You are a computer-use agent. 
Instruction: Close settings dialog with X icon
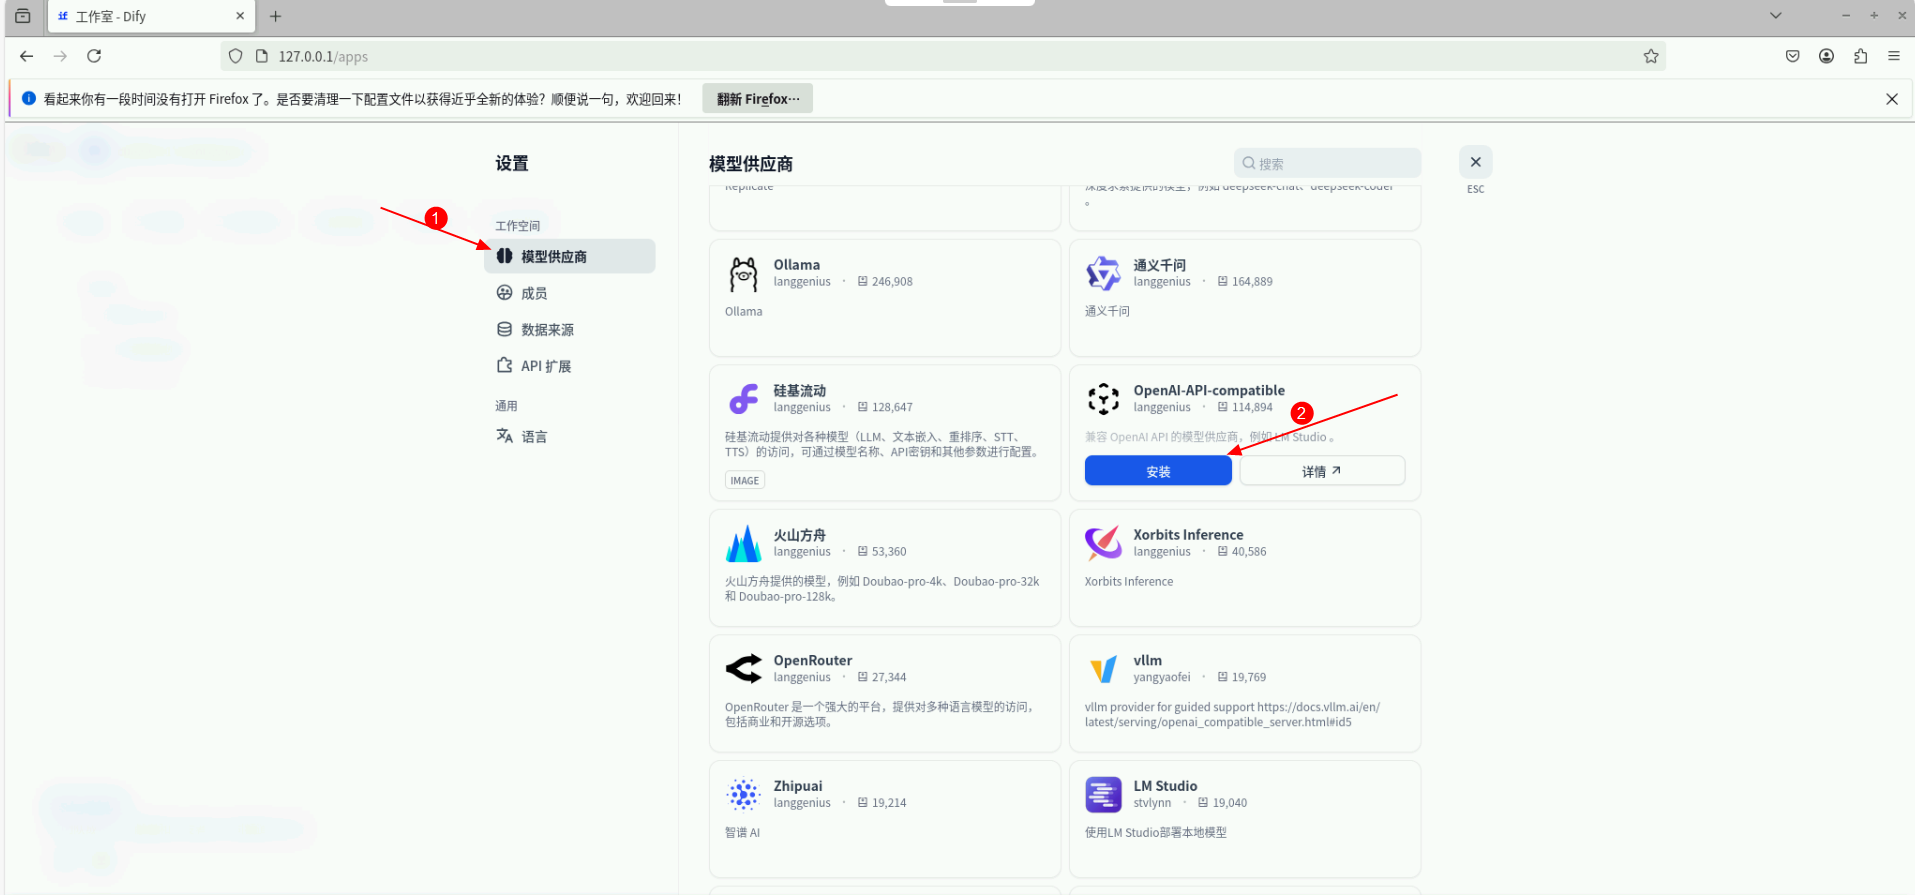pos(1475,162)
